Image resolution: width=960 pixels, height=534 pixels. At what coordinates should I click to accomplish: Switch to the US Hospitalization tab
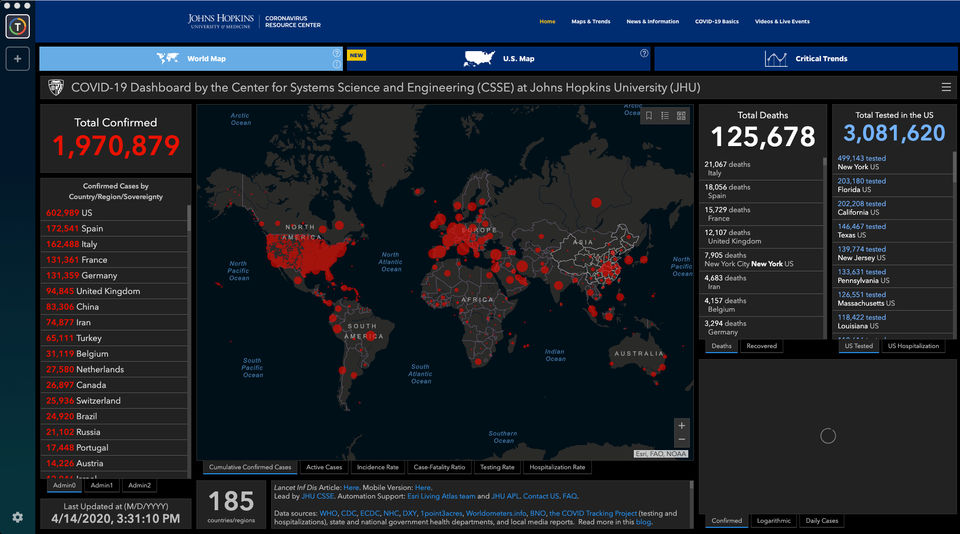pos(913,346)
